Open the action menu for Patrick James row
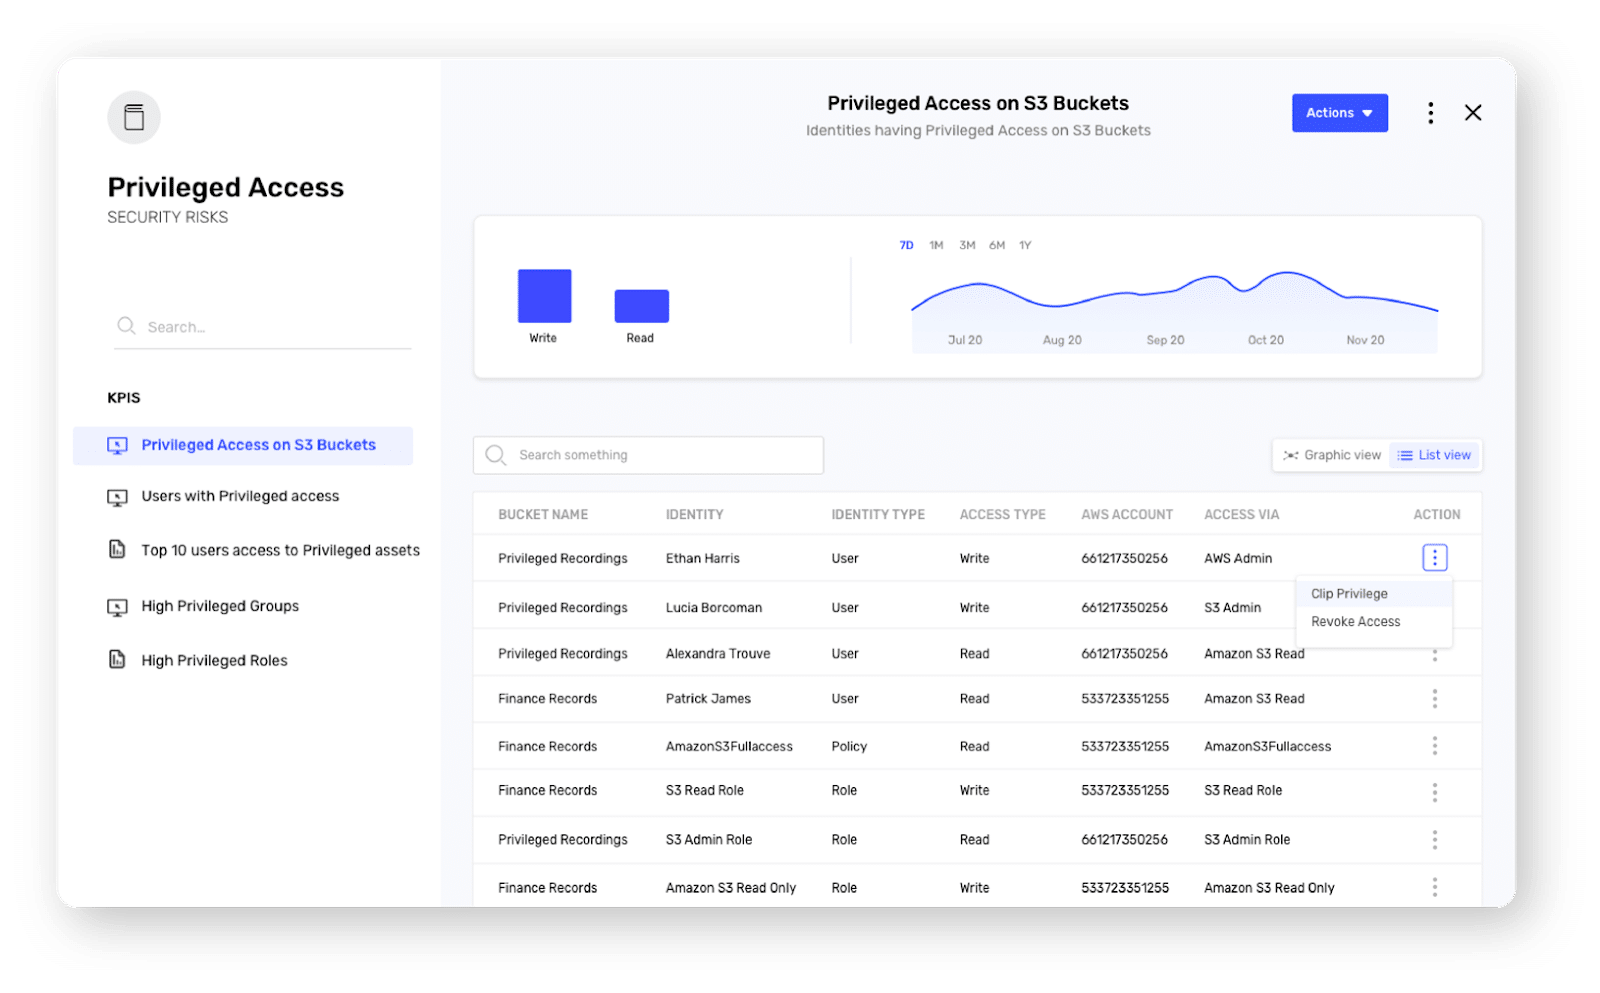 tap(1435, 698)
